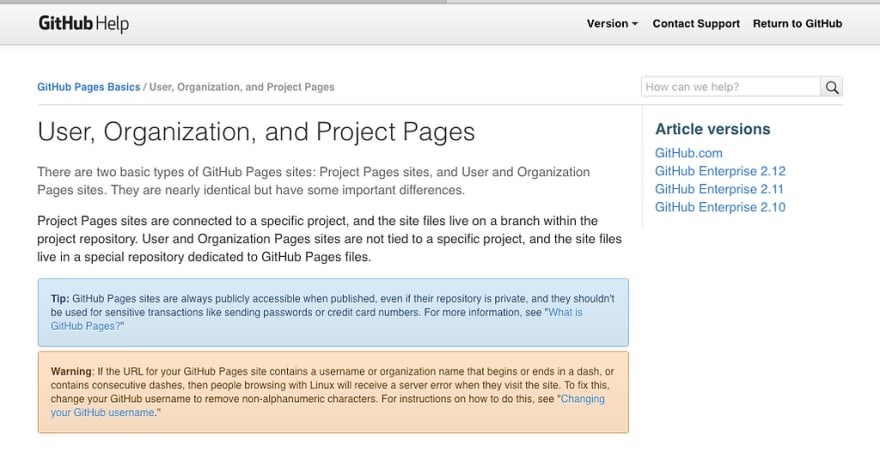Image resolution: width=880 pixels, height=452 pixels.
Task: Go to GitHub Pages Basics breadcrumb
Action: point(89,87)
